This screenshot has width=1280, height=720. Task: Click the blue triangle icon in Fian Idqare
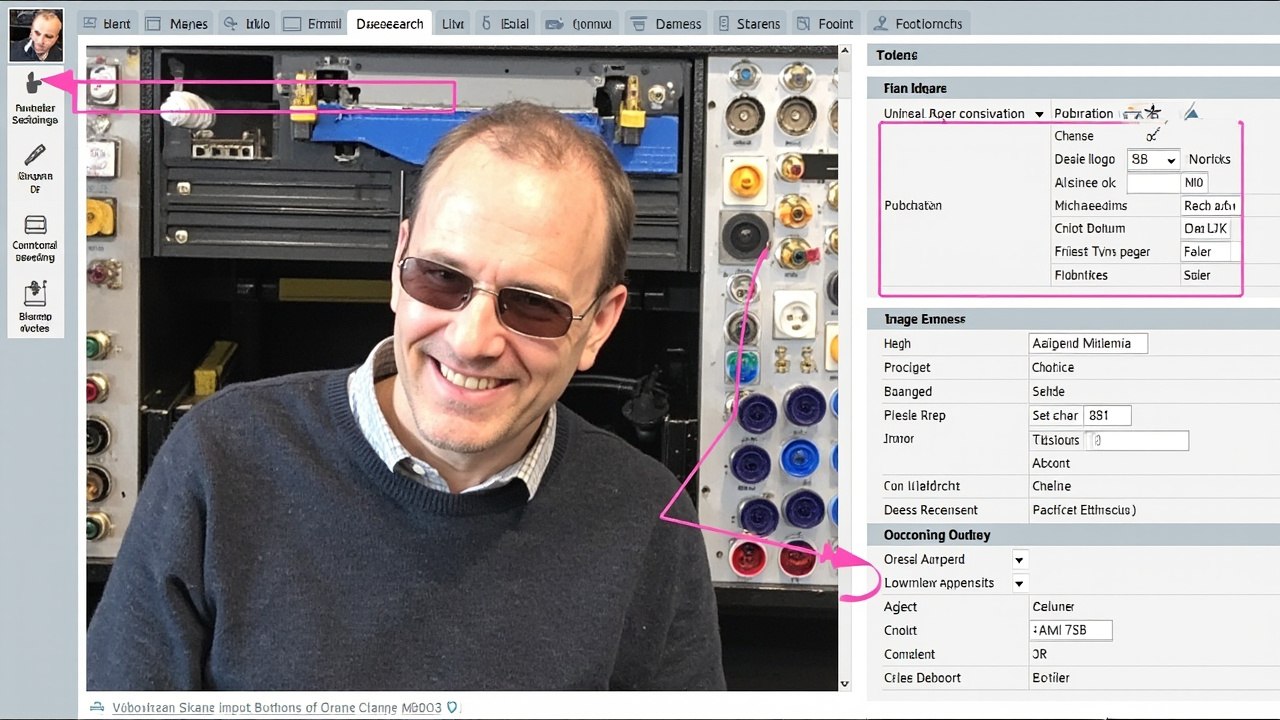[x=1191, y=113]
